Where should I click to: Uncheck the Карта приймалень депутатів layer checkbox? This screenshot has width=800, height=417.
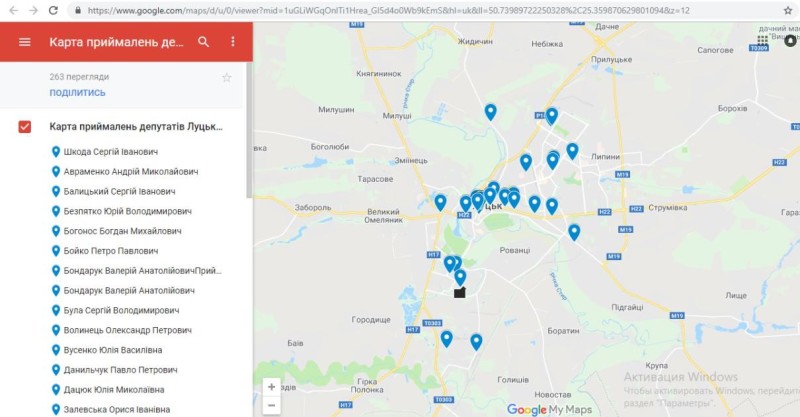tap(25, 127)
